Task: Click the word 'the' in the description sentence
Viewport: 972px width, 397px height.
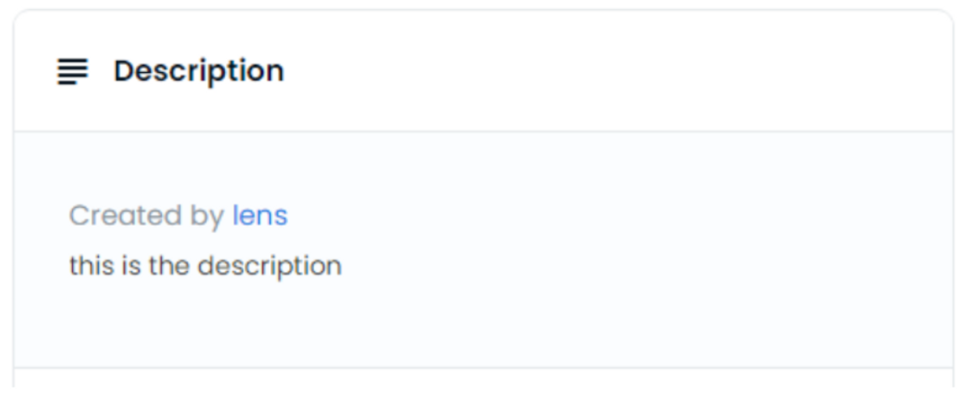Action: [169, 265]
